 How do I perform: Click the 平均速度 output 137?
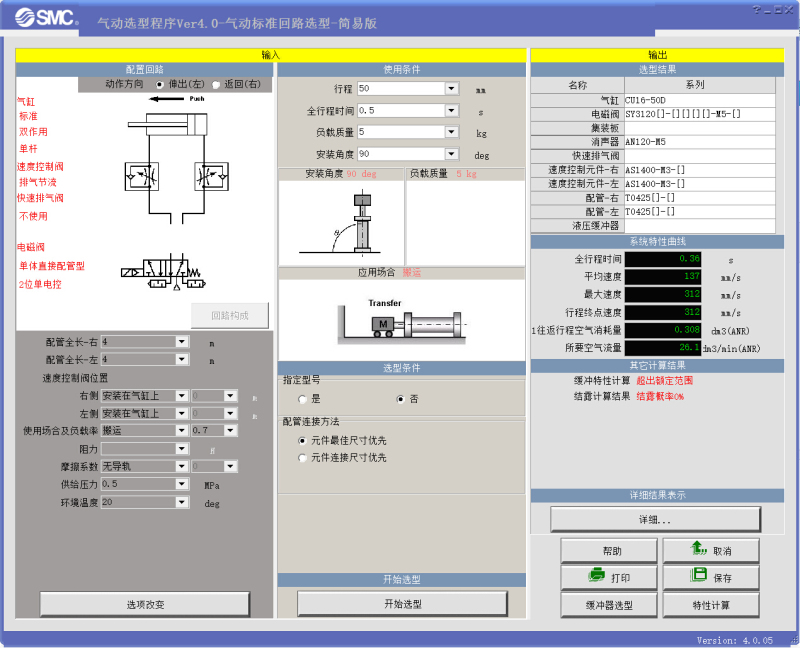[x=663, y=277]
